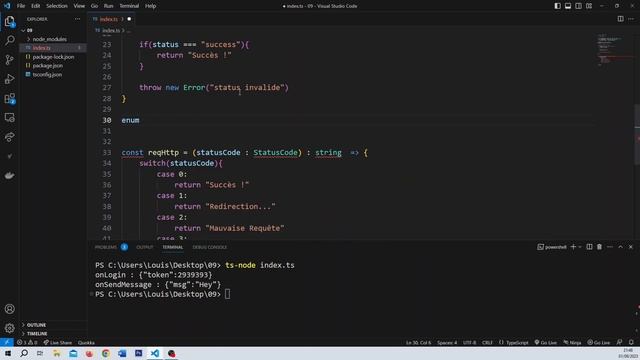Open Windows taskbar search
Viewport: 640px width, 360px height.
click(24, 353)
